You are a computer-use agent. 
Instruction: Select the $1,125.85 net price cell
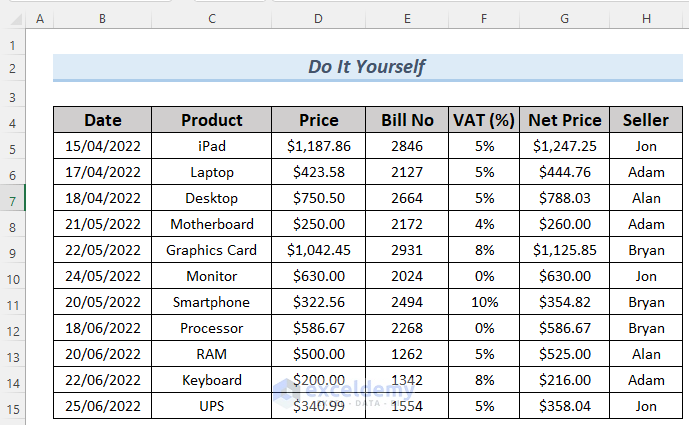pyautogui.click(x=564, y=250)
